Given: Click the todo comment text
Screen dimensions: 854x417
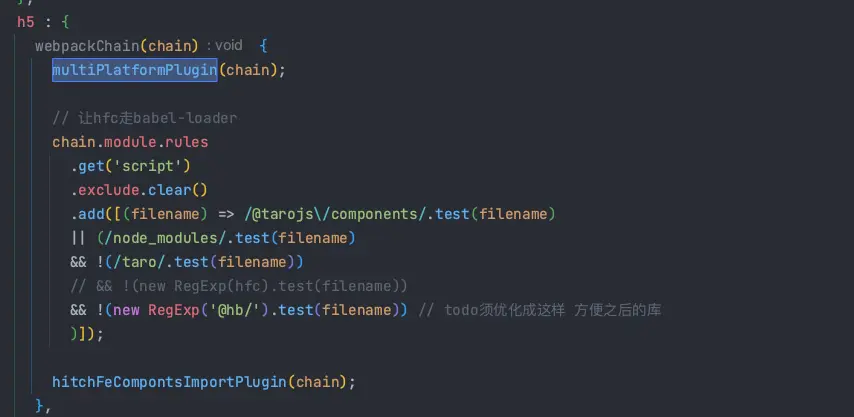Looking at the screenshot, I should click(x=541, y=310).
